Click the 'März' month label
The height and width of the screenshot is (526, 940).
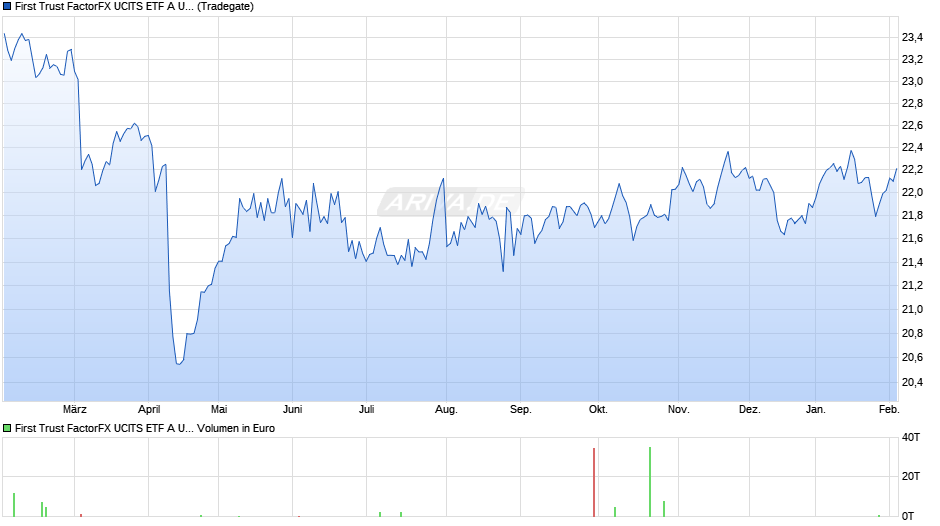pyautogui.click(x=75, y=410)
